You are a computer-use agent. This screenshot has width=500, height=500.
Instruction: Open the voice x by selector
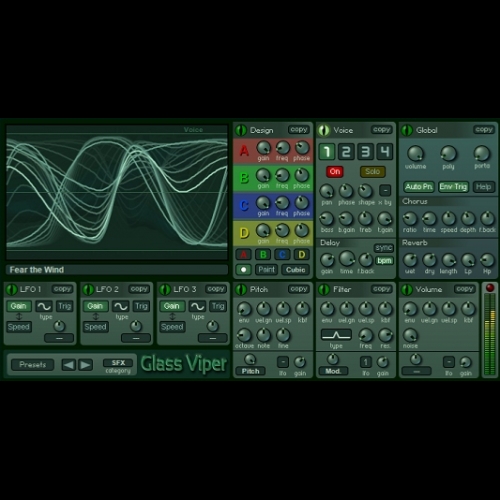coord(385,190)
